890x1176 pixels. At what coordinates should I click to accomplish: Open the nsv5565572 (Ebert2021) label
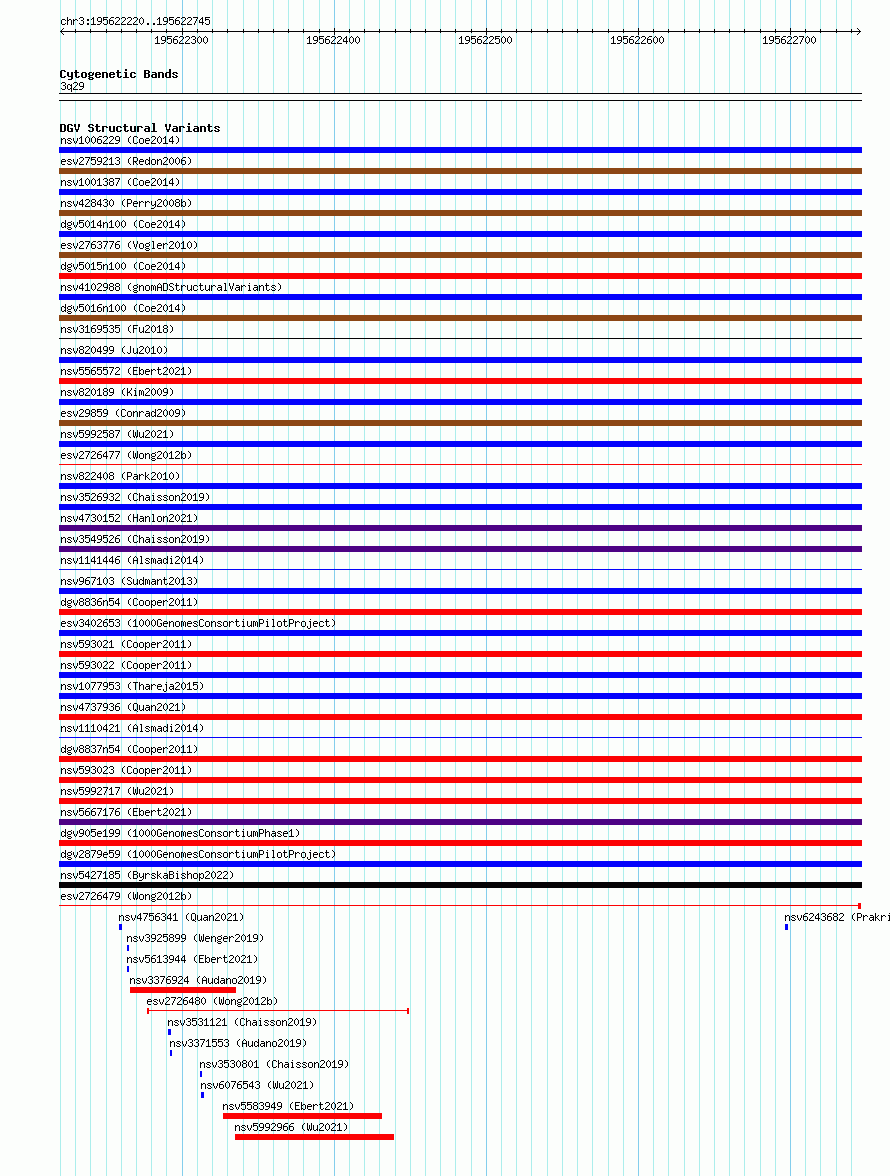tap(126, 371)
